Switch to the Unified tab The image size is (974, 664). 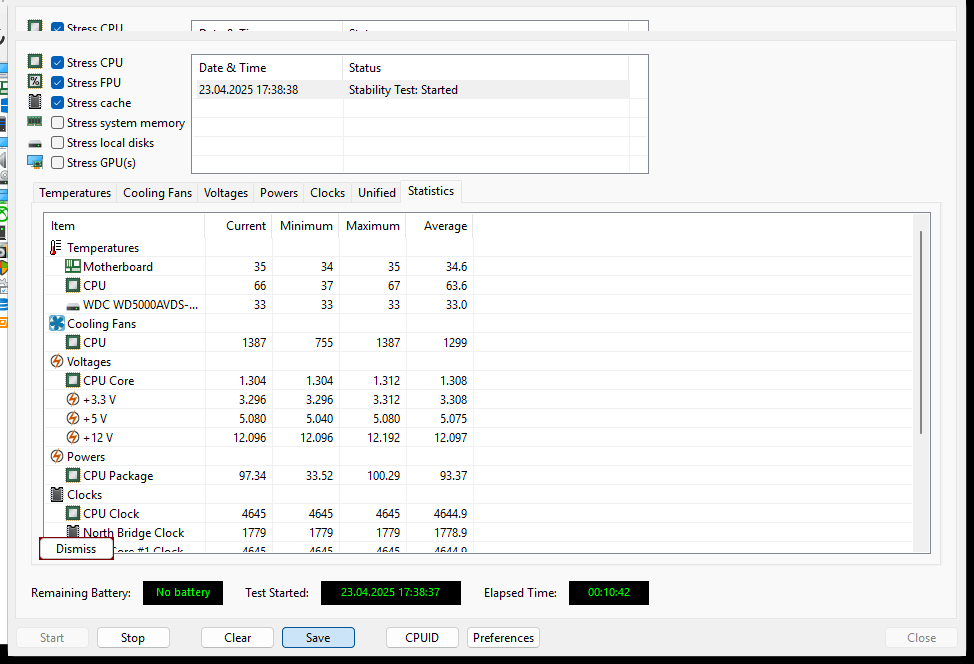click(376, 193)
